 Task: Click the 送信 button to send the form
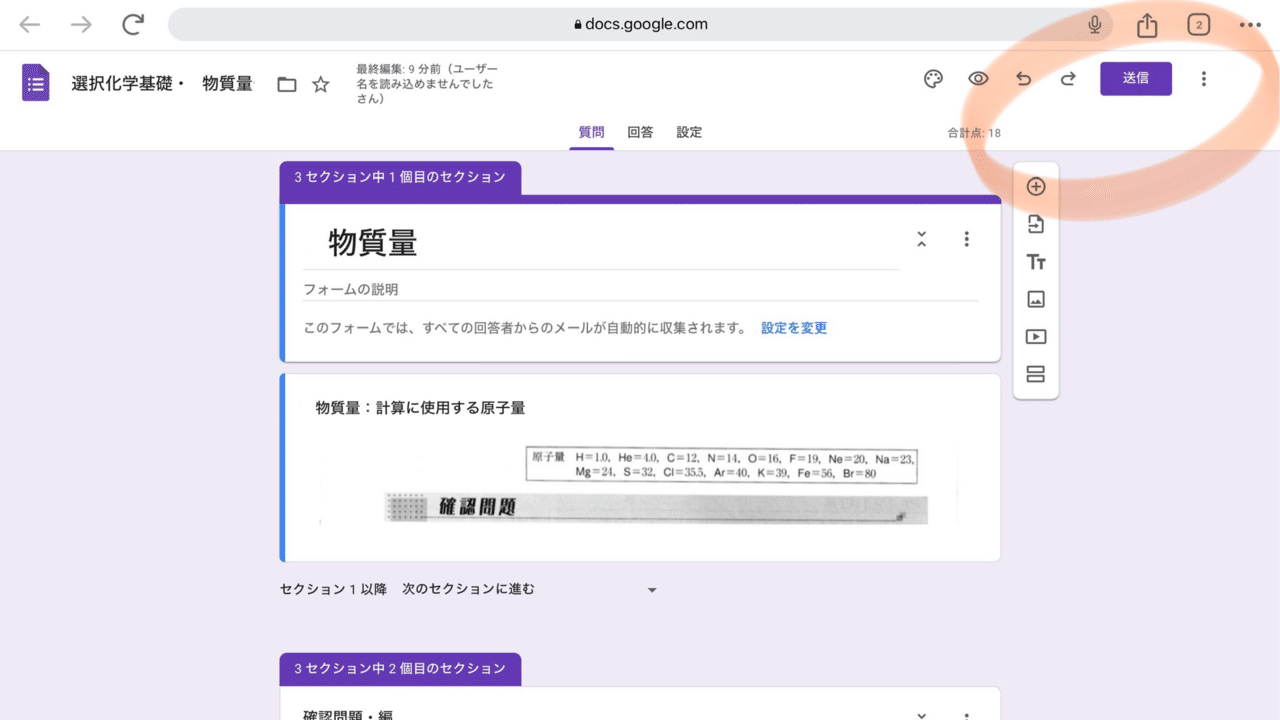pos(1136,78)
